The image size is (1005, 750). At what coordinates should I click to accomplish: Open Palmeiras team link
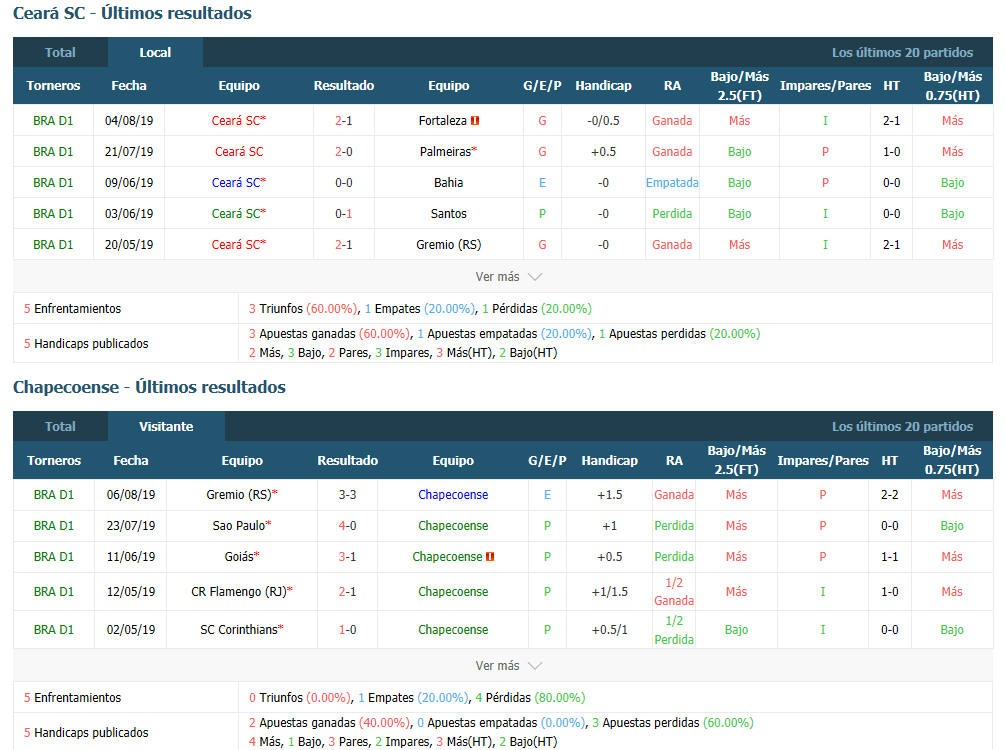(445, 152)
